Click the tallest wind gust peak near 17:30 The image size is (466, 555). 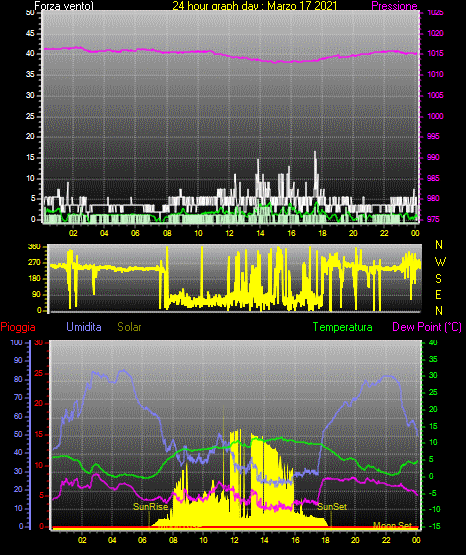pyautogui.click(x=315, y=153)
